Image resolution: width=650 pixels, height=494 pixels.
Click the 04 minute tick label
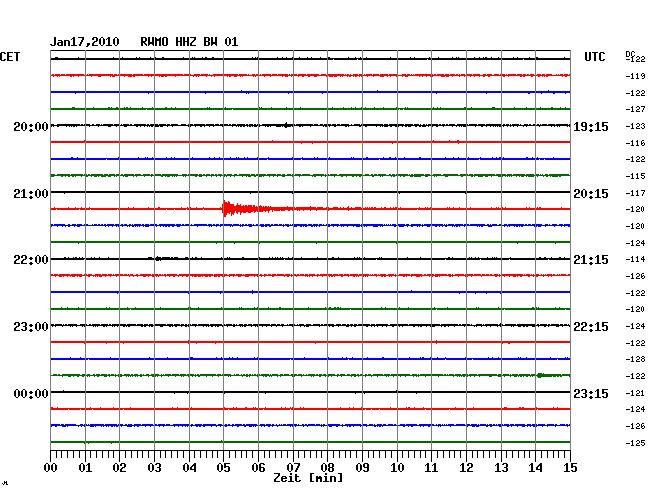pyautogui.click(x=189, y=467)
